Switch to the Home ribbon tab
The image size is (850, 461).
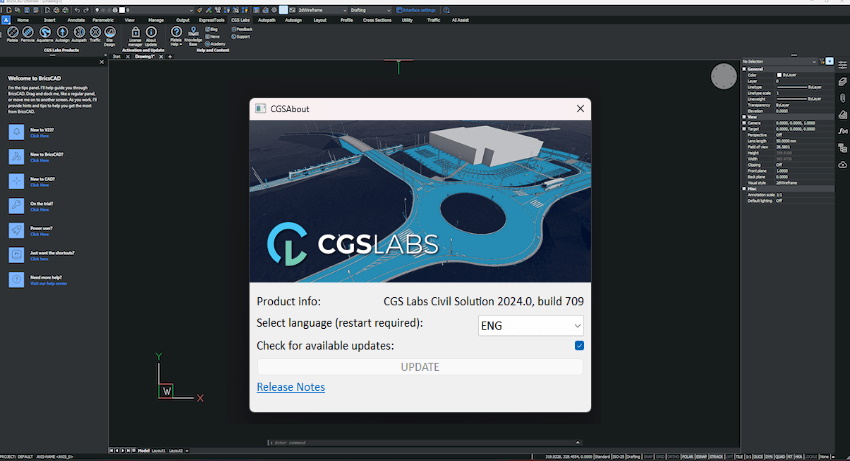point(23,20)
